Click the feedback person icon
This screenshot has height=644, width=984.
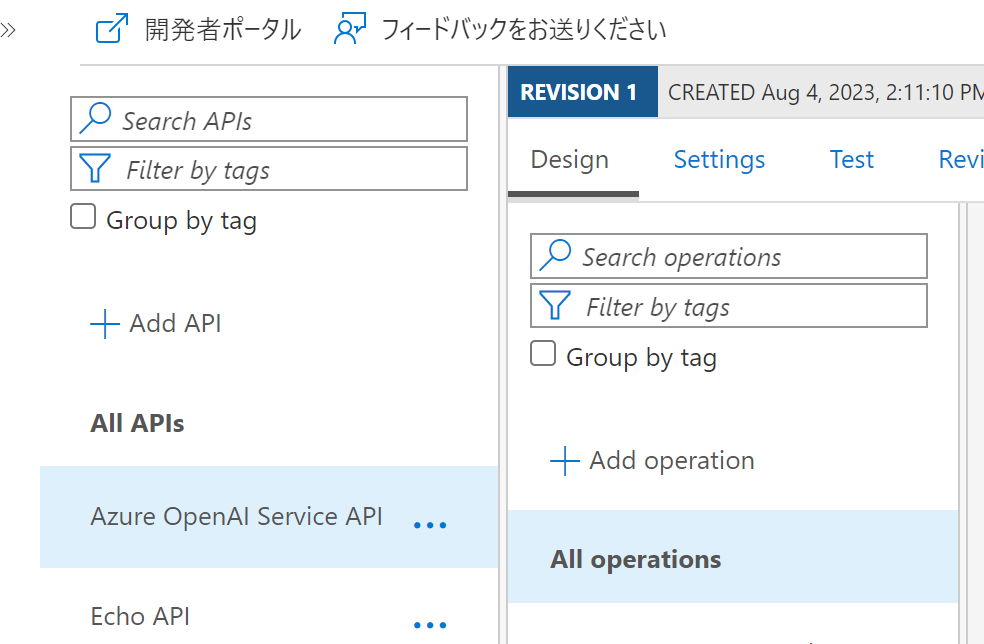point(350,29)
